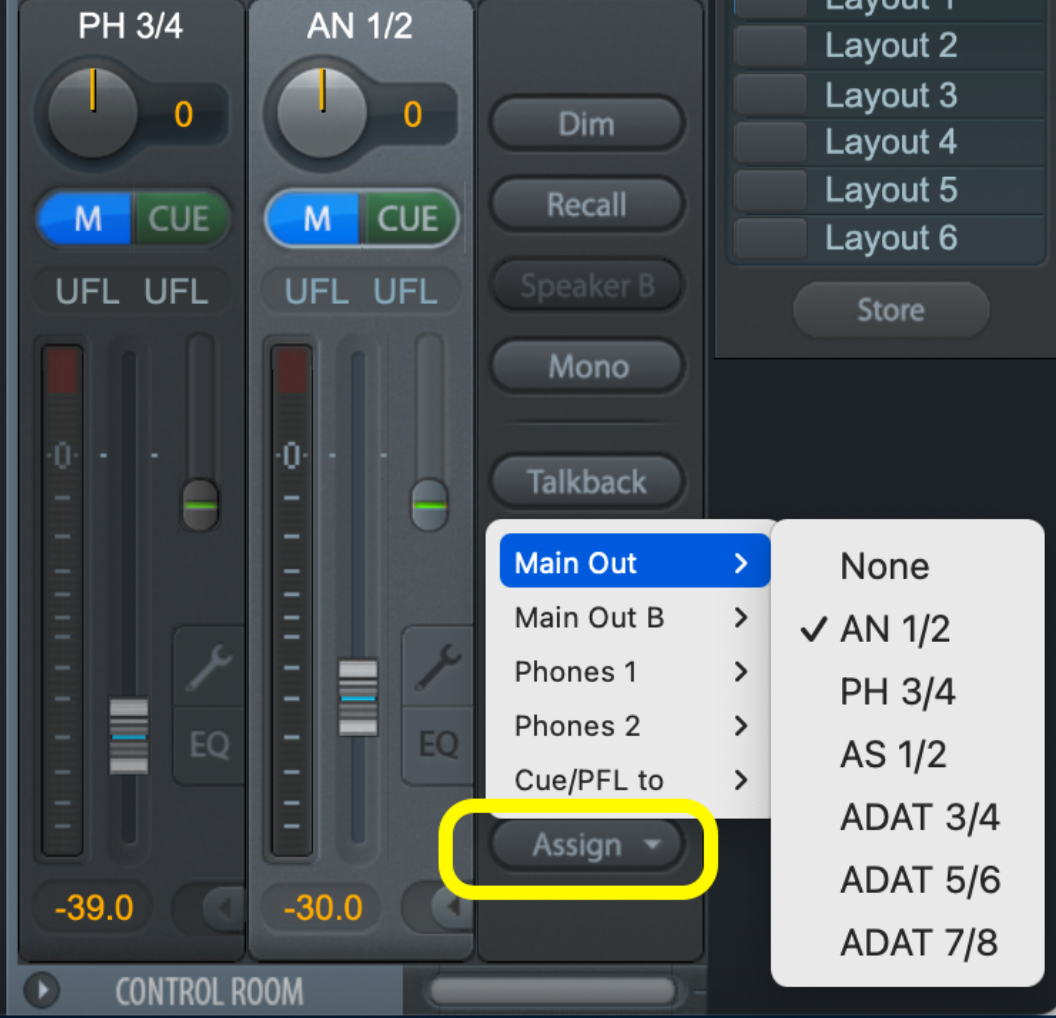
Task: Click the Control Room play arrow icon
Action: [x=42, y=990]
